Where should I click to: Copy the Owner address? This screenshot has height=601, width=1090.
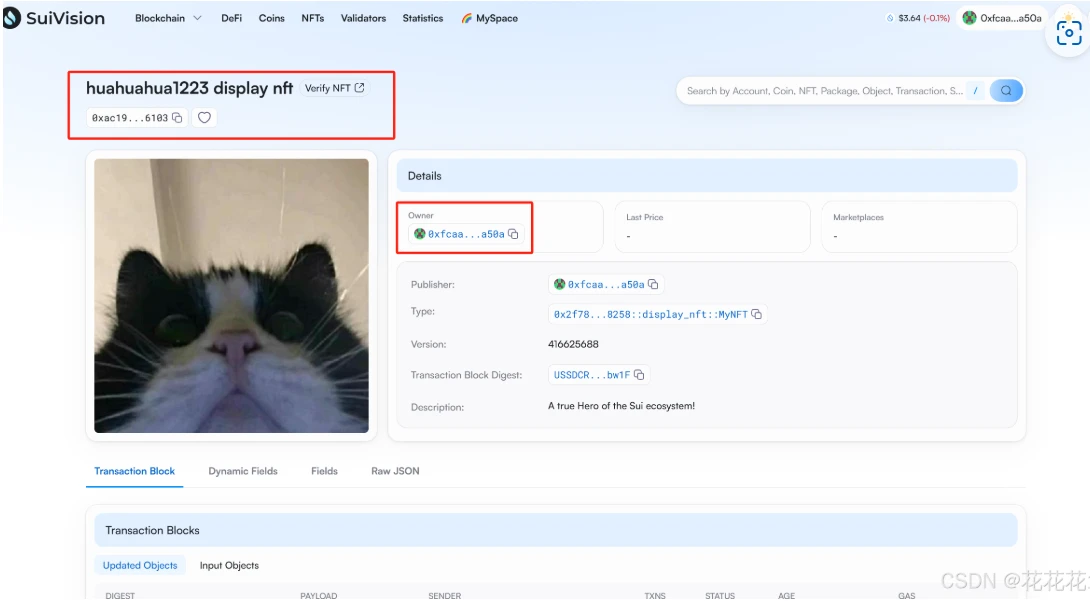[513, 234]
